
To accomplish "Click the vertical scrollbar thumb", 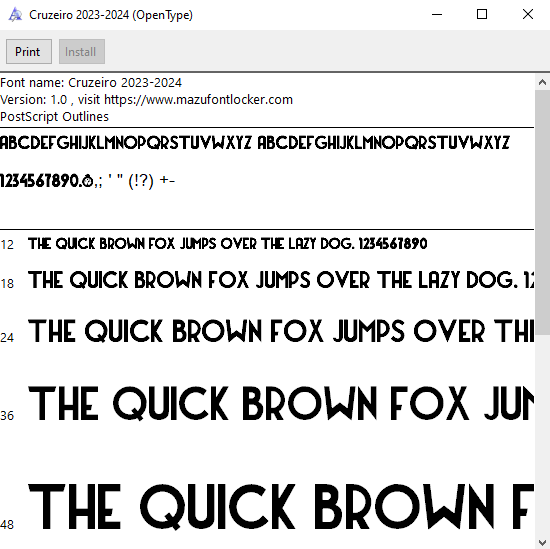I will [542, 213].
